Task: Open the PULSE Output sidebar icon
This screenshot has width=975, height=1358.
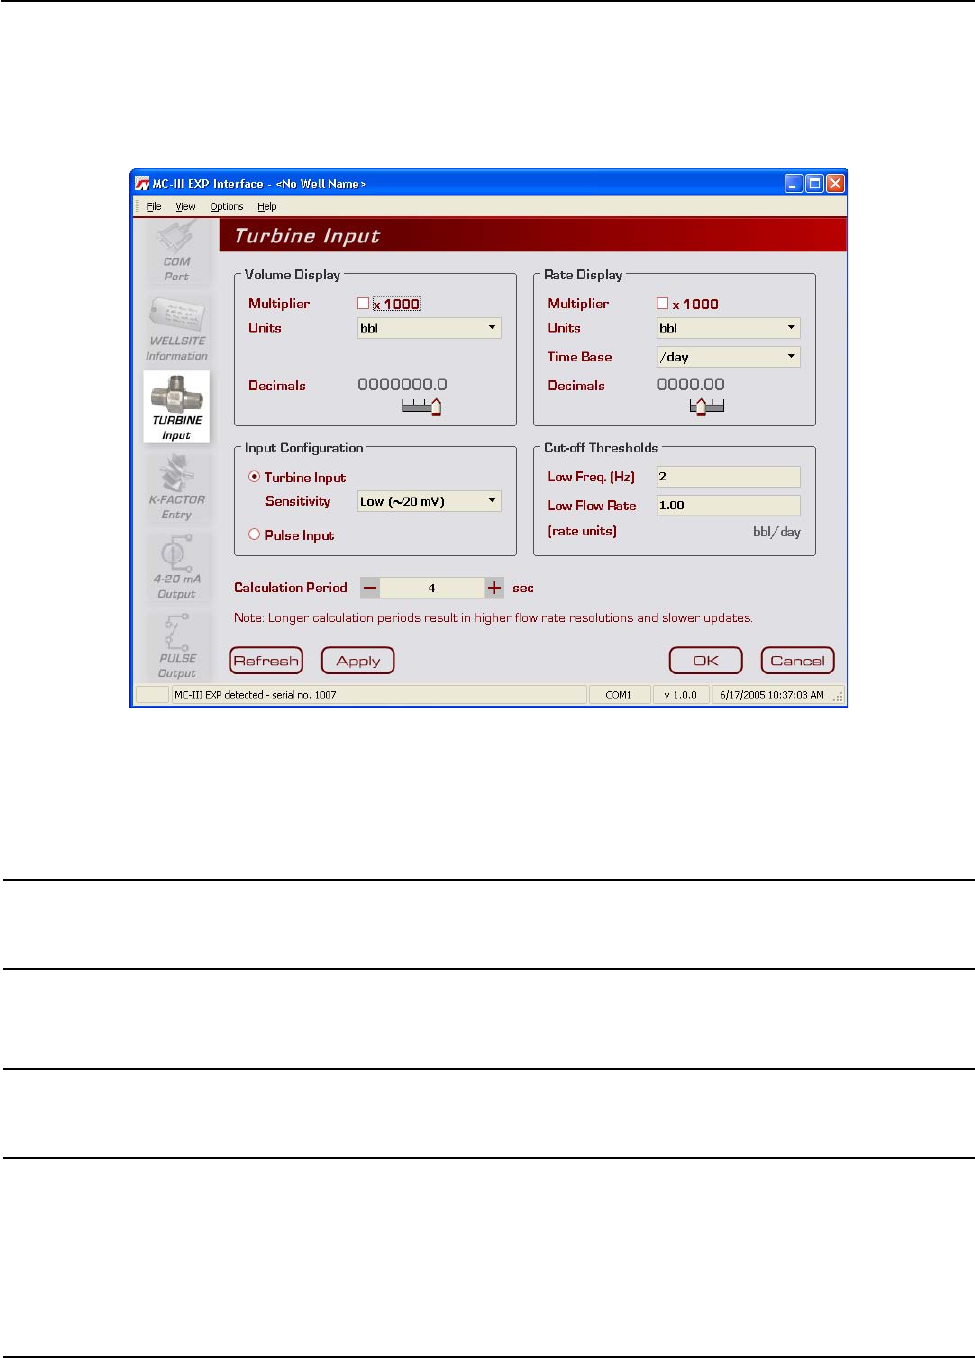Action: point(176,645)
